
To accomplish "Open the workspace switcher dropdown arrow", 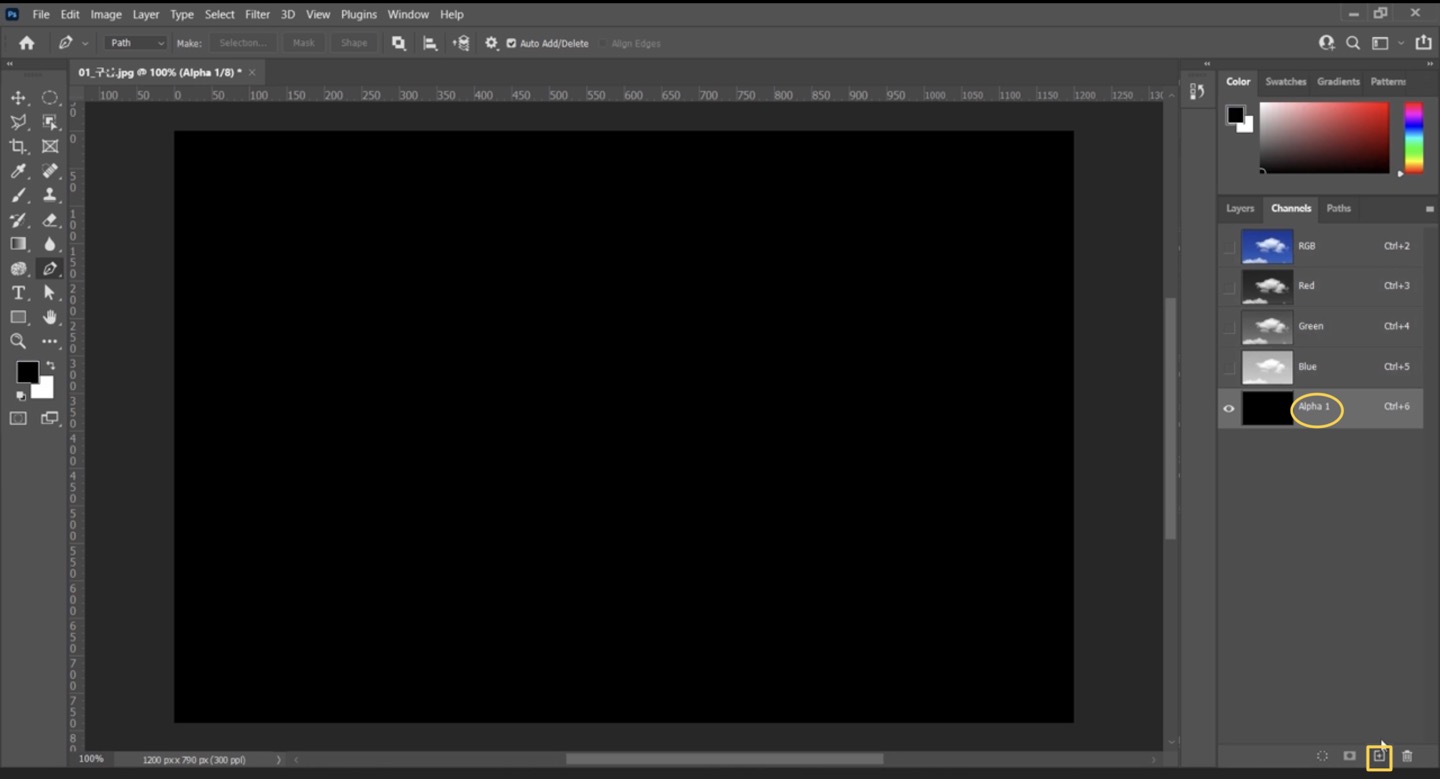I will tap(1400, 43).
